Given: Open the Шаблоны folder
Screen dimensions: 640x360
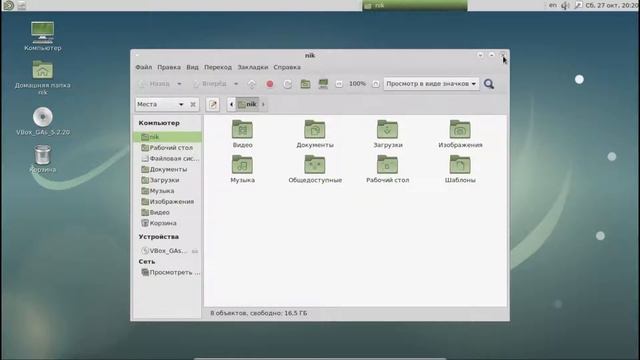Looking at the screenshot, I should 460,169.
